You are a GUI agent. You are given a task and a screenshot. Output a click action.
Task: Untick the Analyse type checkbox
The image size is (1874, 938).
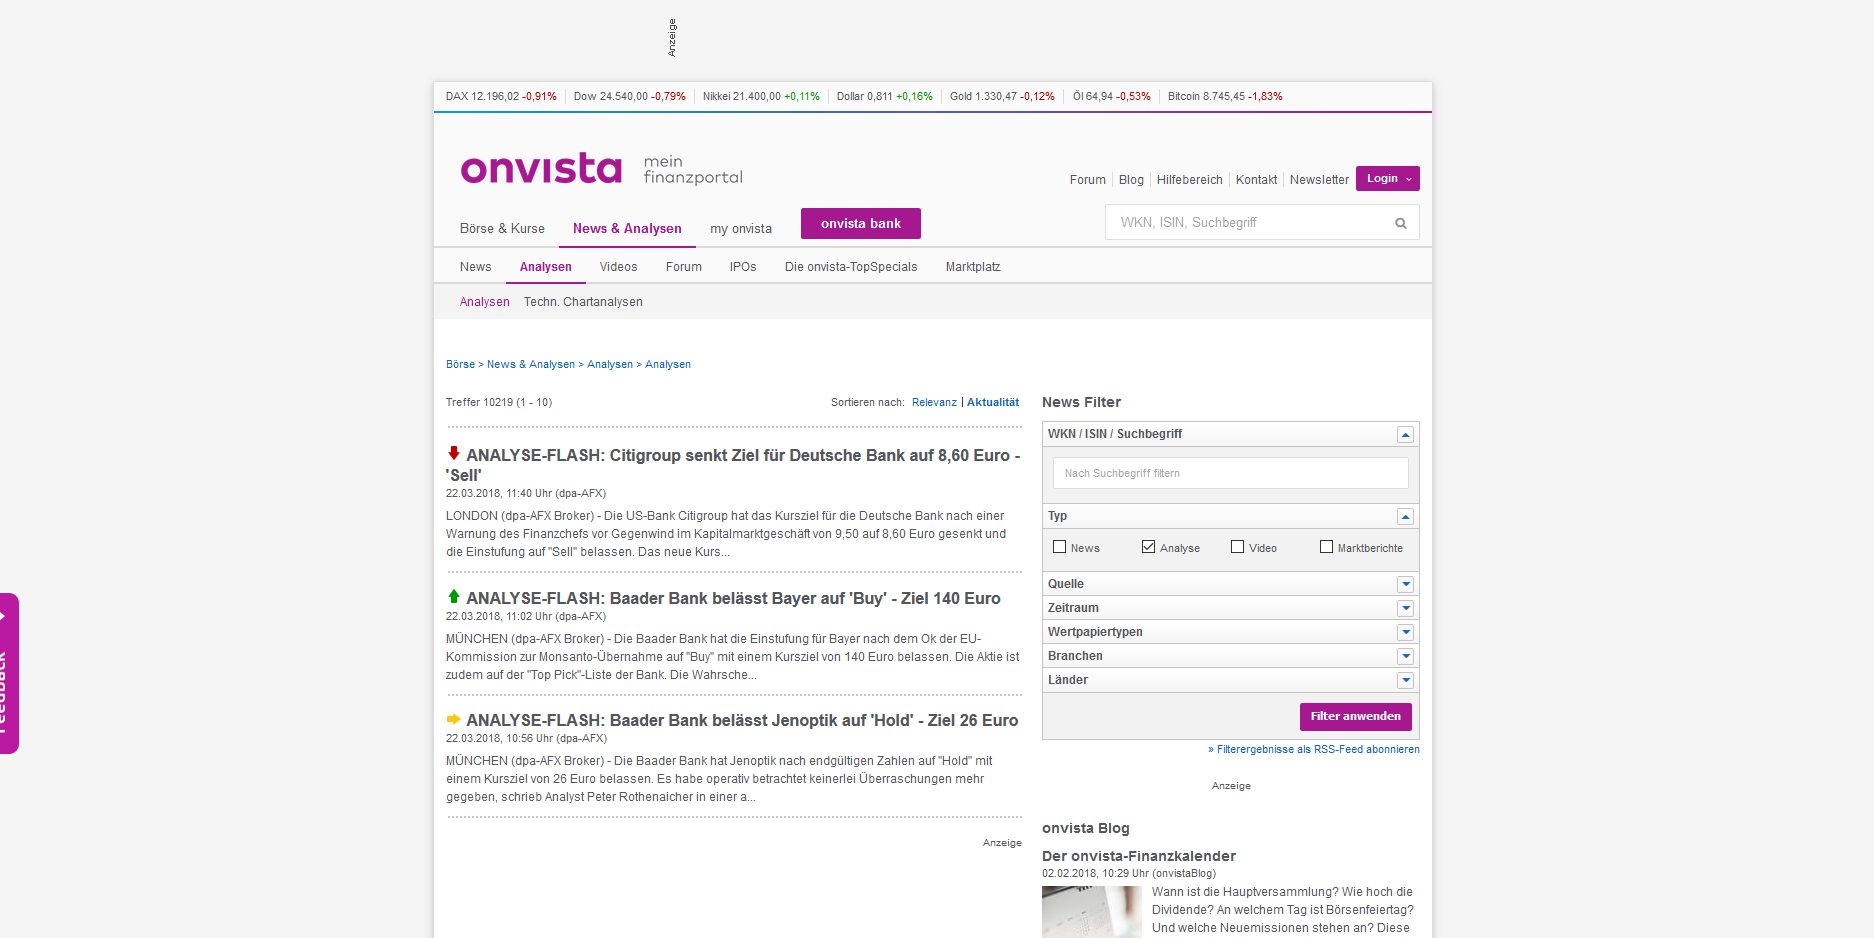click(1149, 547)
